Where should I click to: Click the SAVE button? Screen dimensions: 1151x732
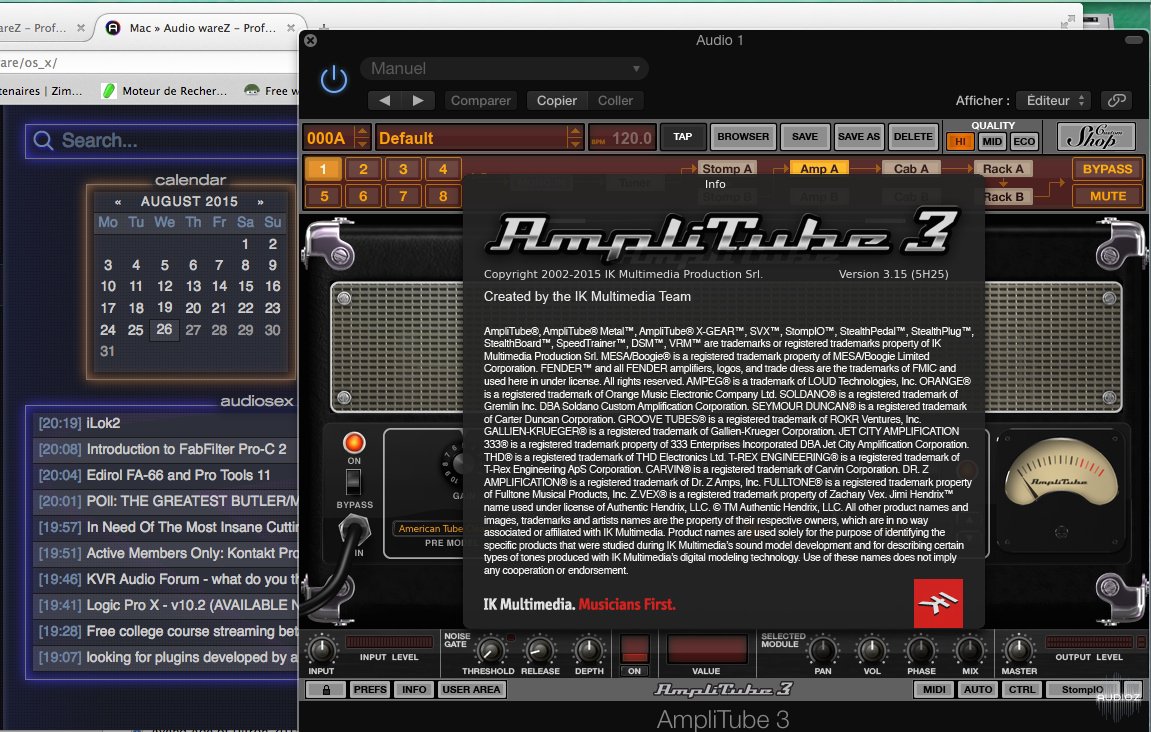[x=805, y=137]
